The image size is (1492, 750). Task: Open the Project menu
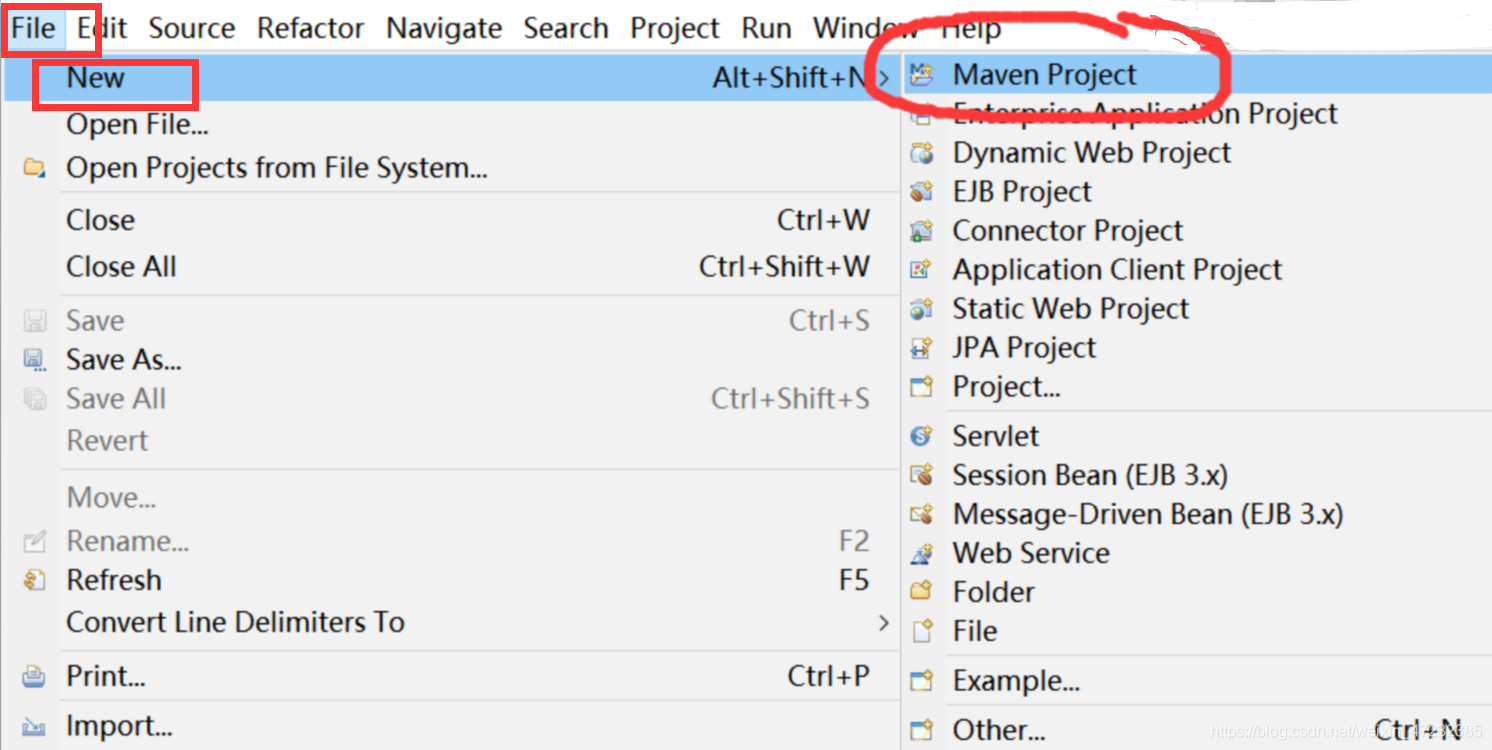coord(675,27)
